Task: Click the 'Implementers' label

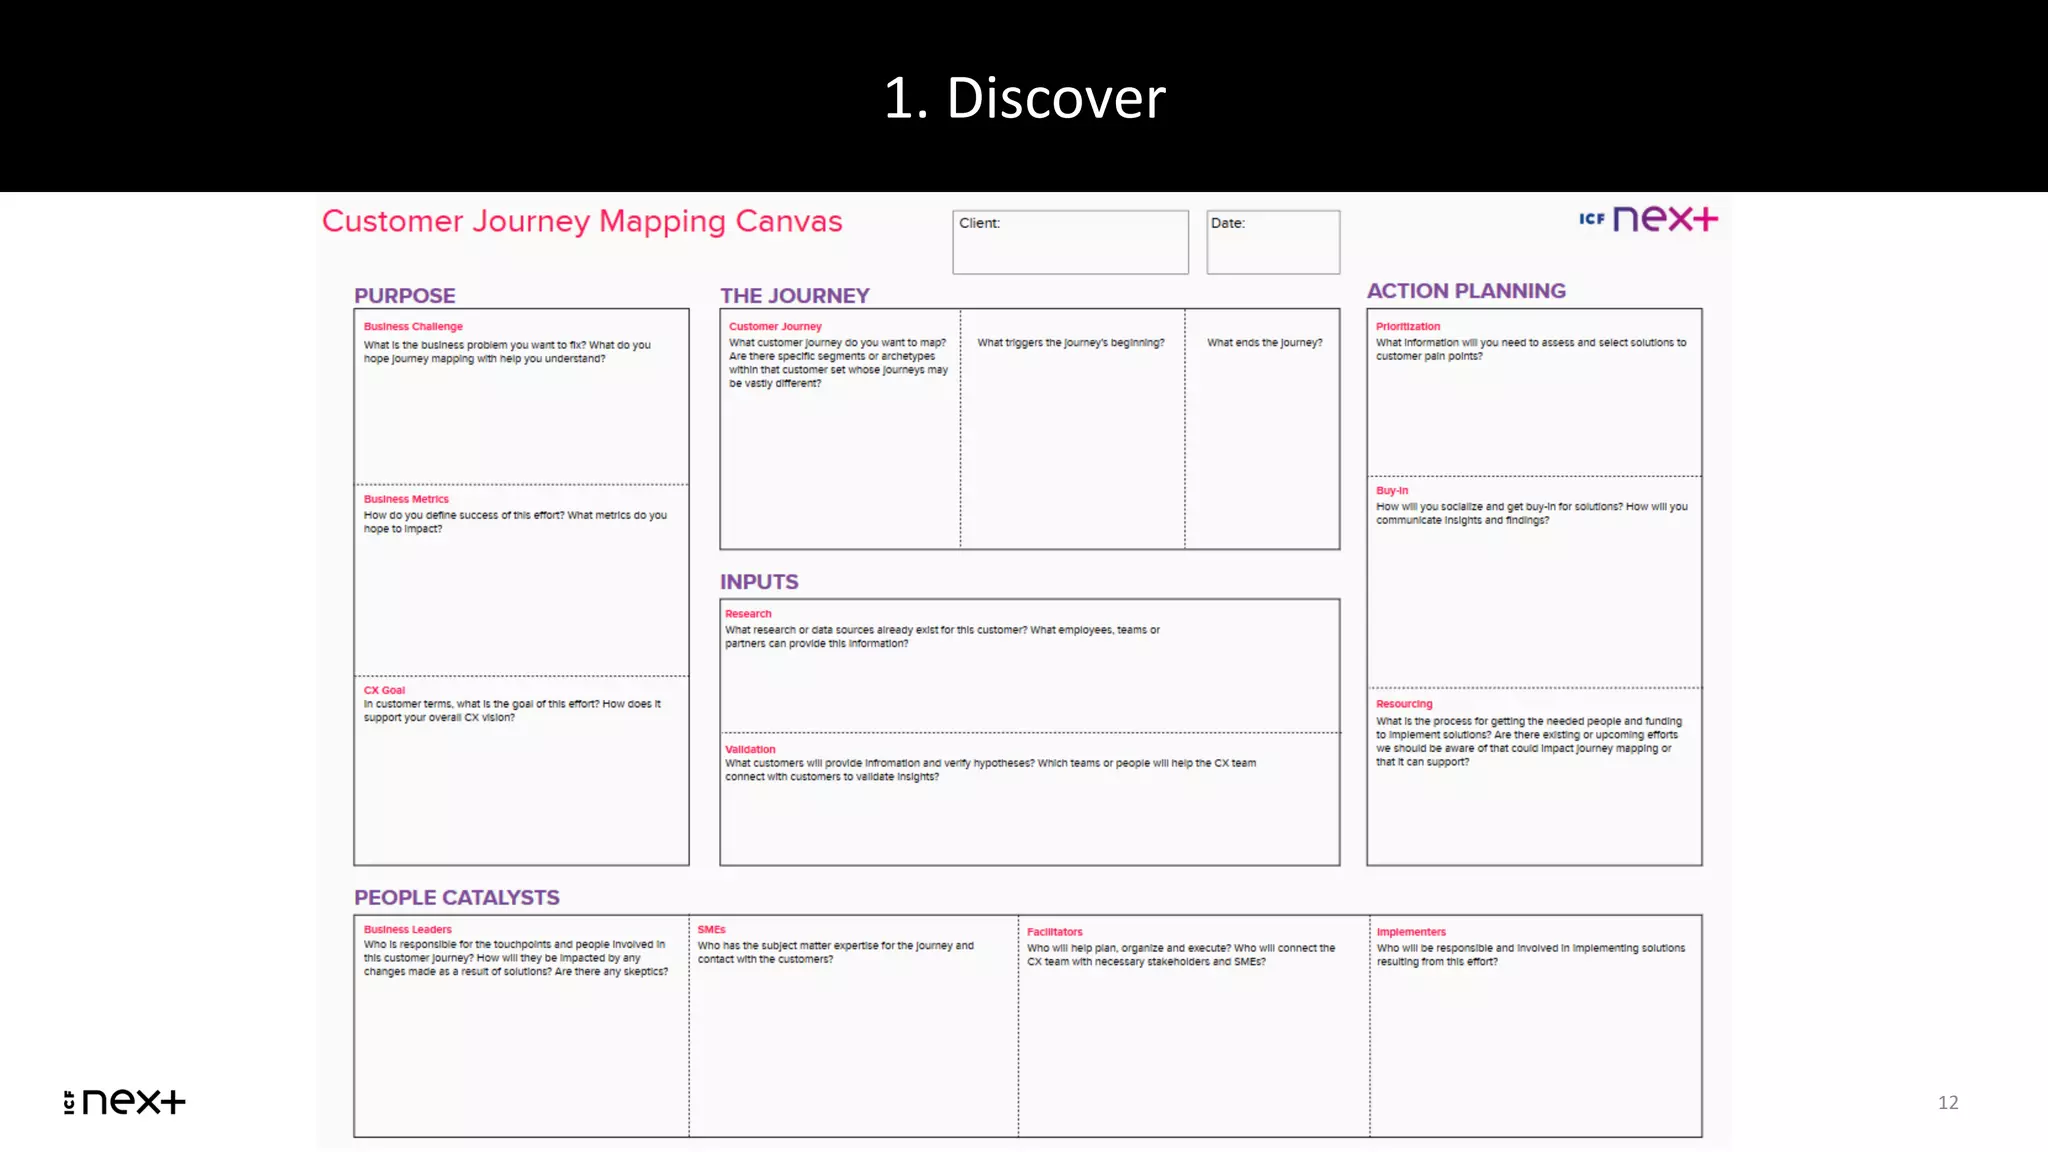Action: 1411,932
